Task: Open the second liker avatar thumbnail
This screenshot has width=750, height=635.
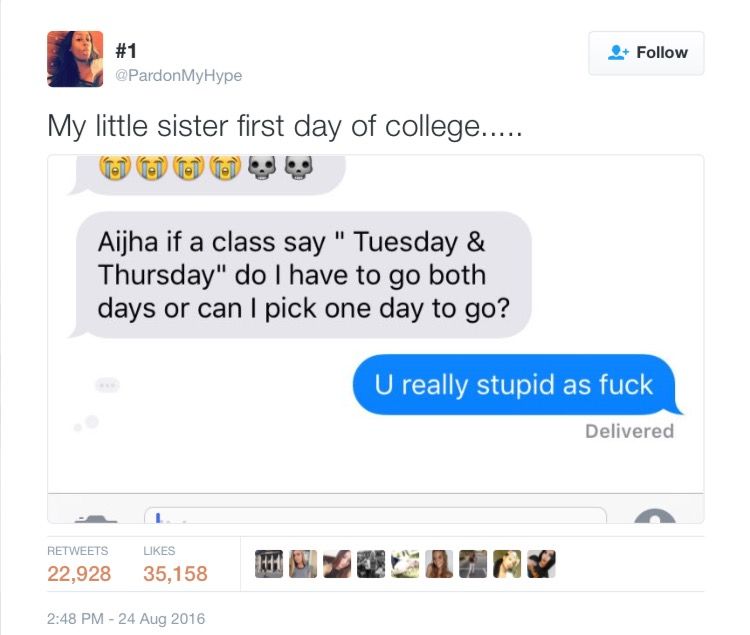Action: click(303, 564)
